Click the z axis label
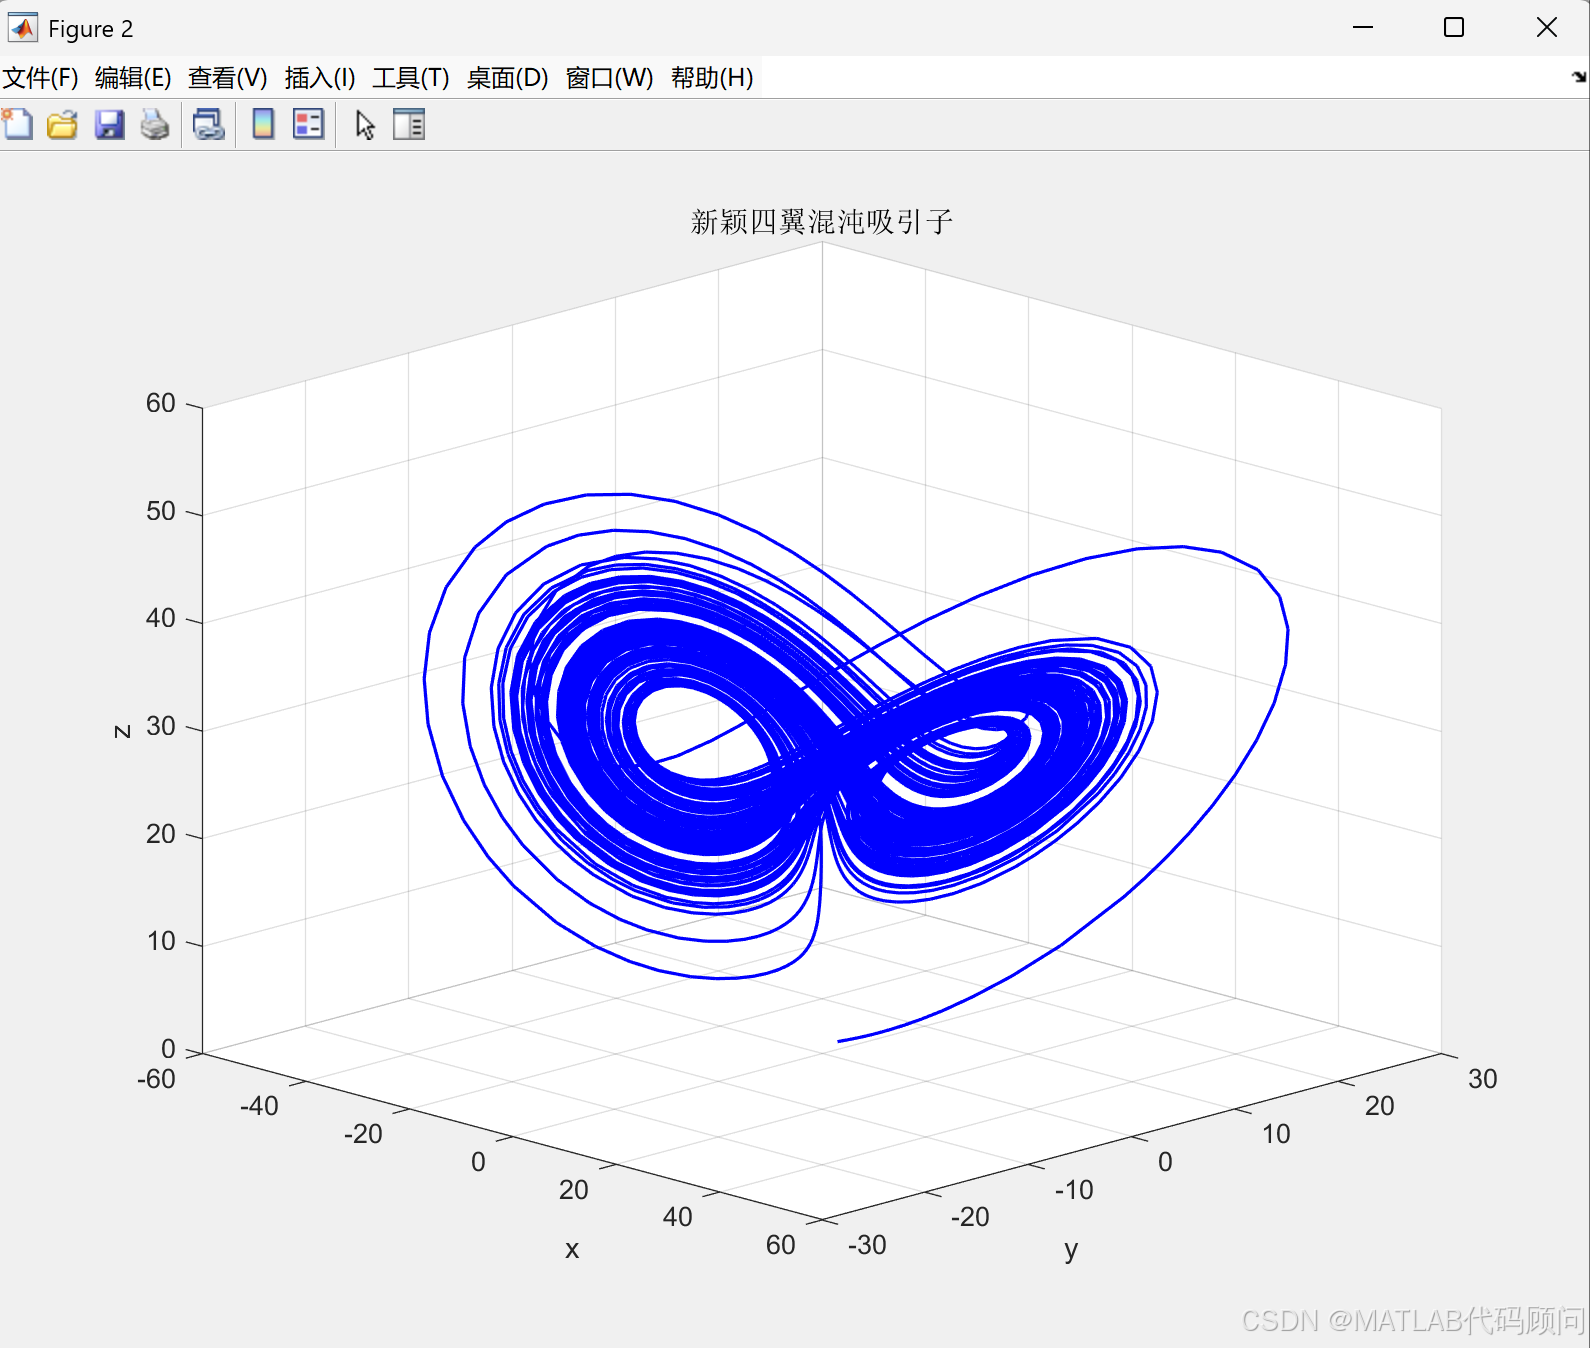 (x=122, y=731)
